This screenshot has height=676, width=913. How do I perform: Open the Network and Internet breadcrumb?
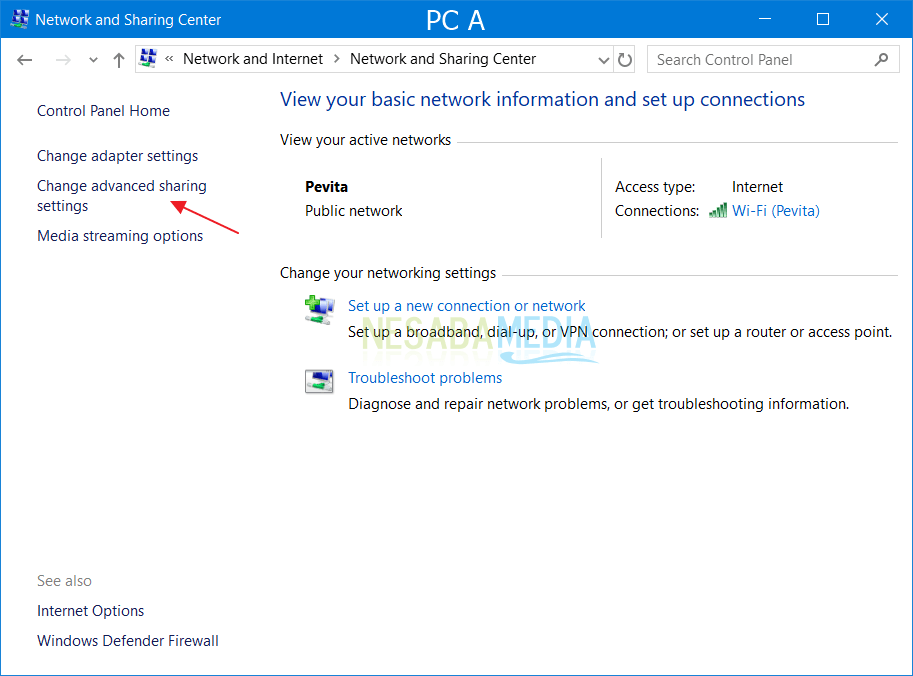pyautogui.click(x=252, y=59)
